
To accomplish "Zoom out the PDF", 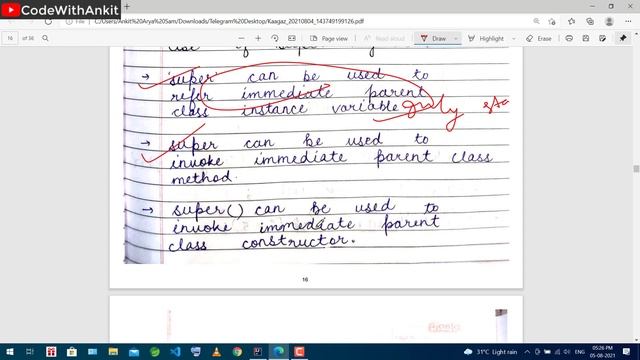I will pyautogui.click(x=241, y=38).
